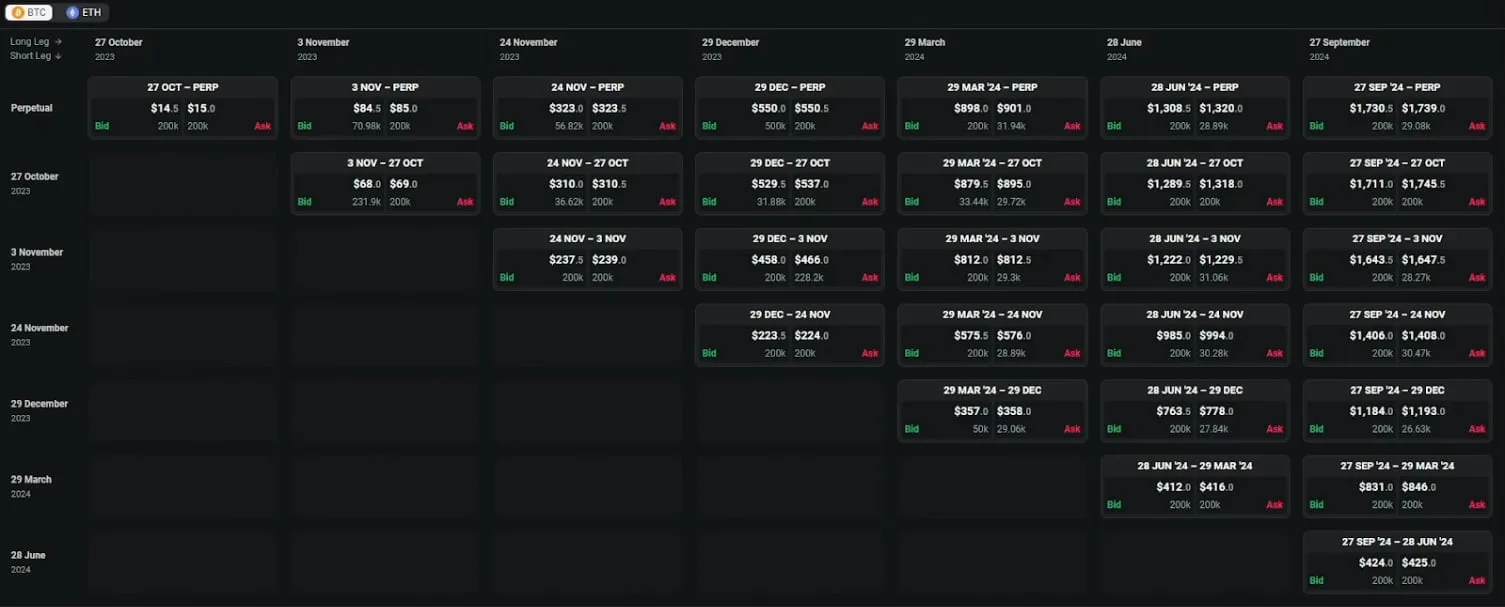This screenshot has width=1505, height=607.
Task: Click the 500k bid size in 29 DEC – PERP
Action: coord(775,127)
